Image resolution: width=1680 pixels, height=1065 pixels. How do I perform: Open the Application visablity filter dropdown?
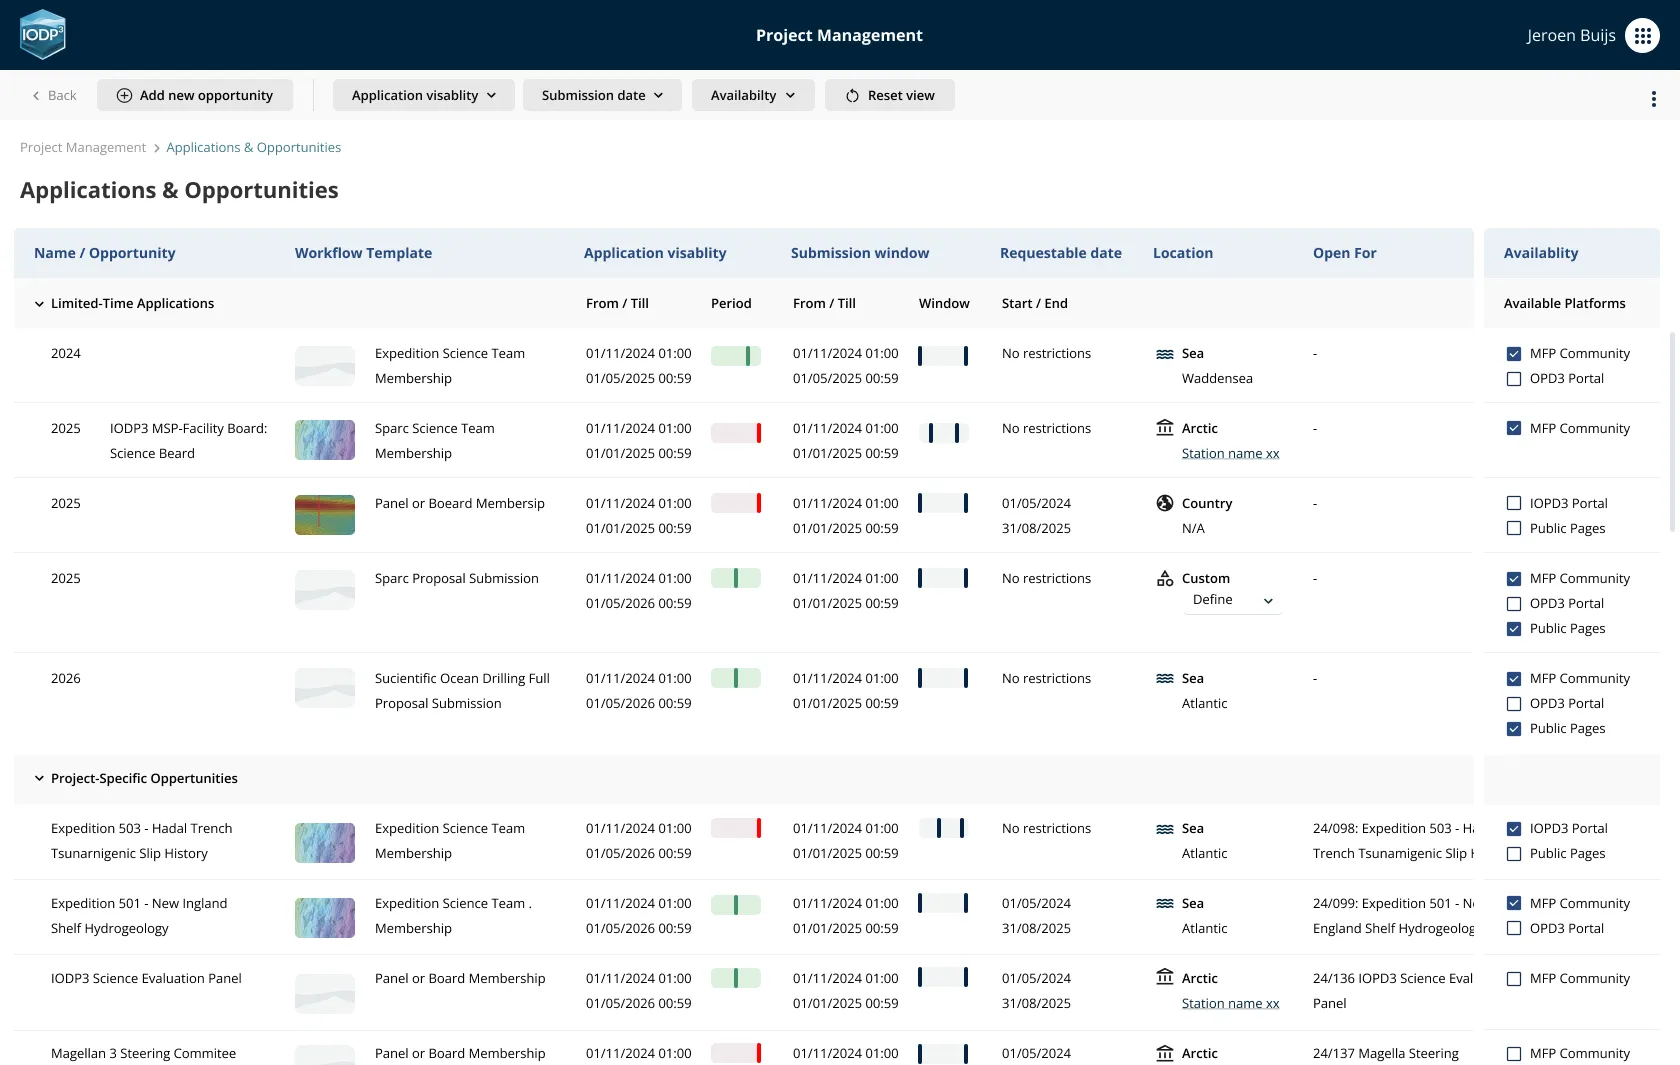coord(423,95)
